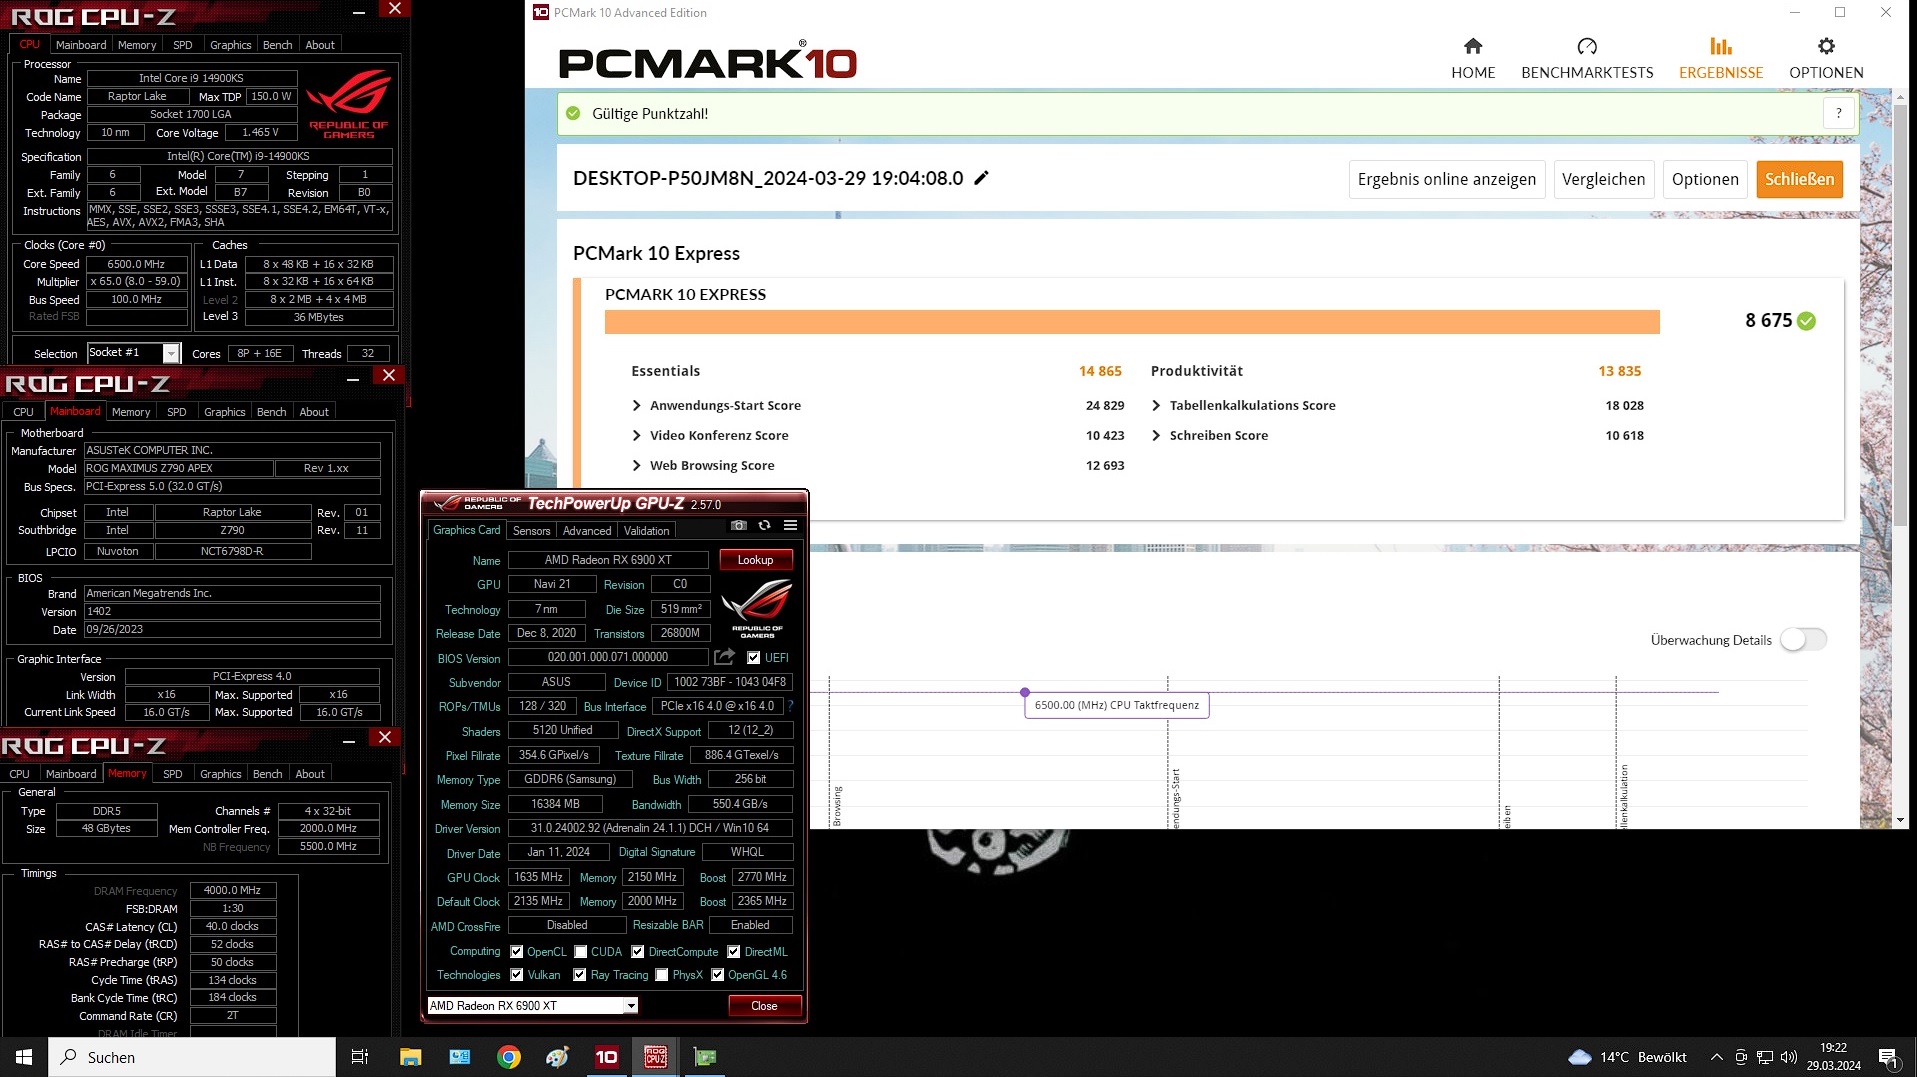Image resolution: width=1917 pixels, height=1077 pixels.
Task: Toggle Ray Tracing checkbox
Action: pos(580,975)
